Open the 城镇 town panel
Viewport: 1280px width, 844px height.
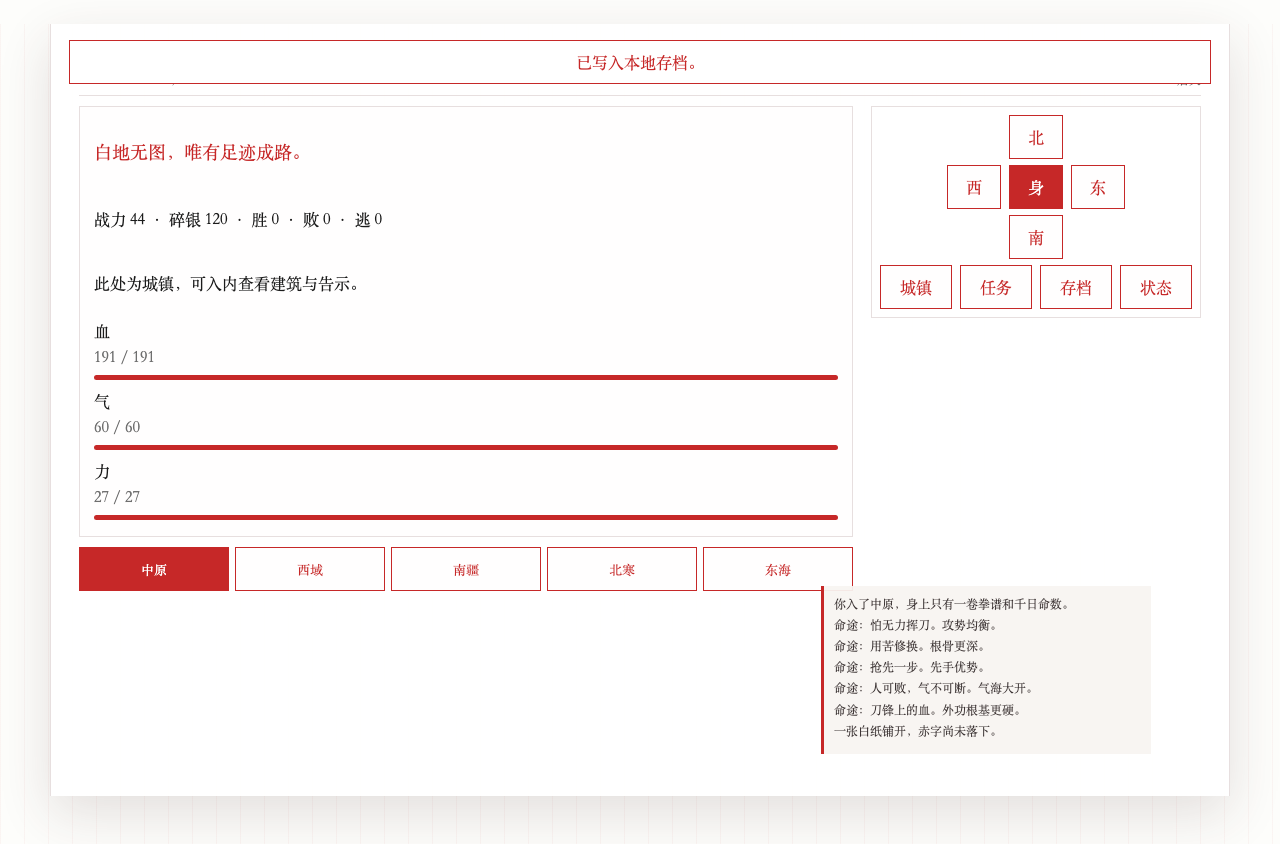(915, 287)
